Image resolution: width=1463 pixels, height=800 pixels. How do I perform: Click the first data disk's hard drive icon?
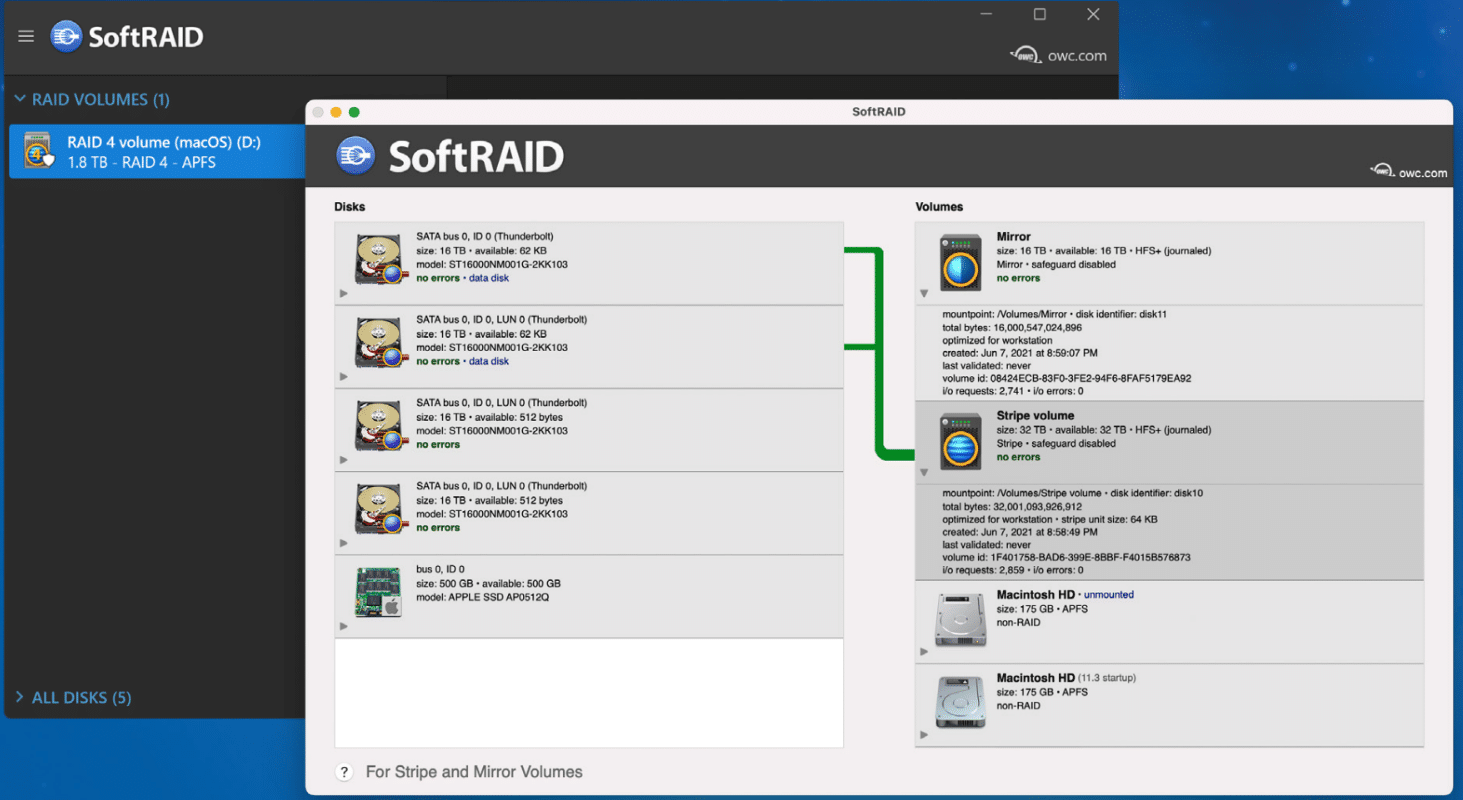379,260
